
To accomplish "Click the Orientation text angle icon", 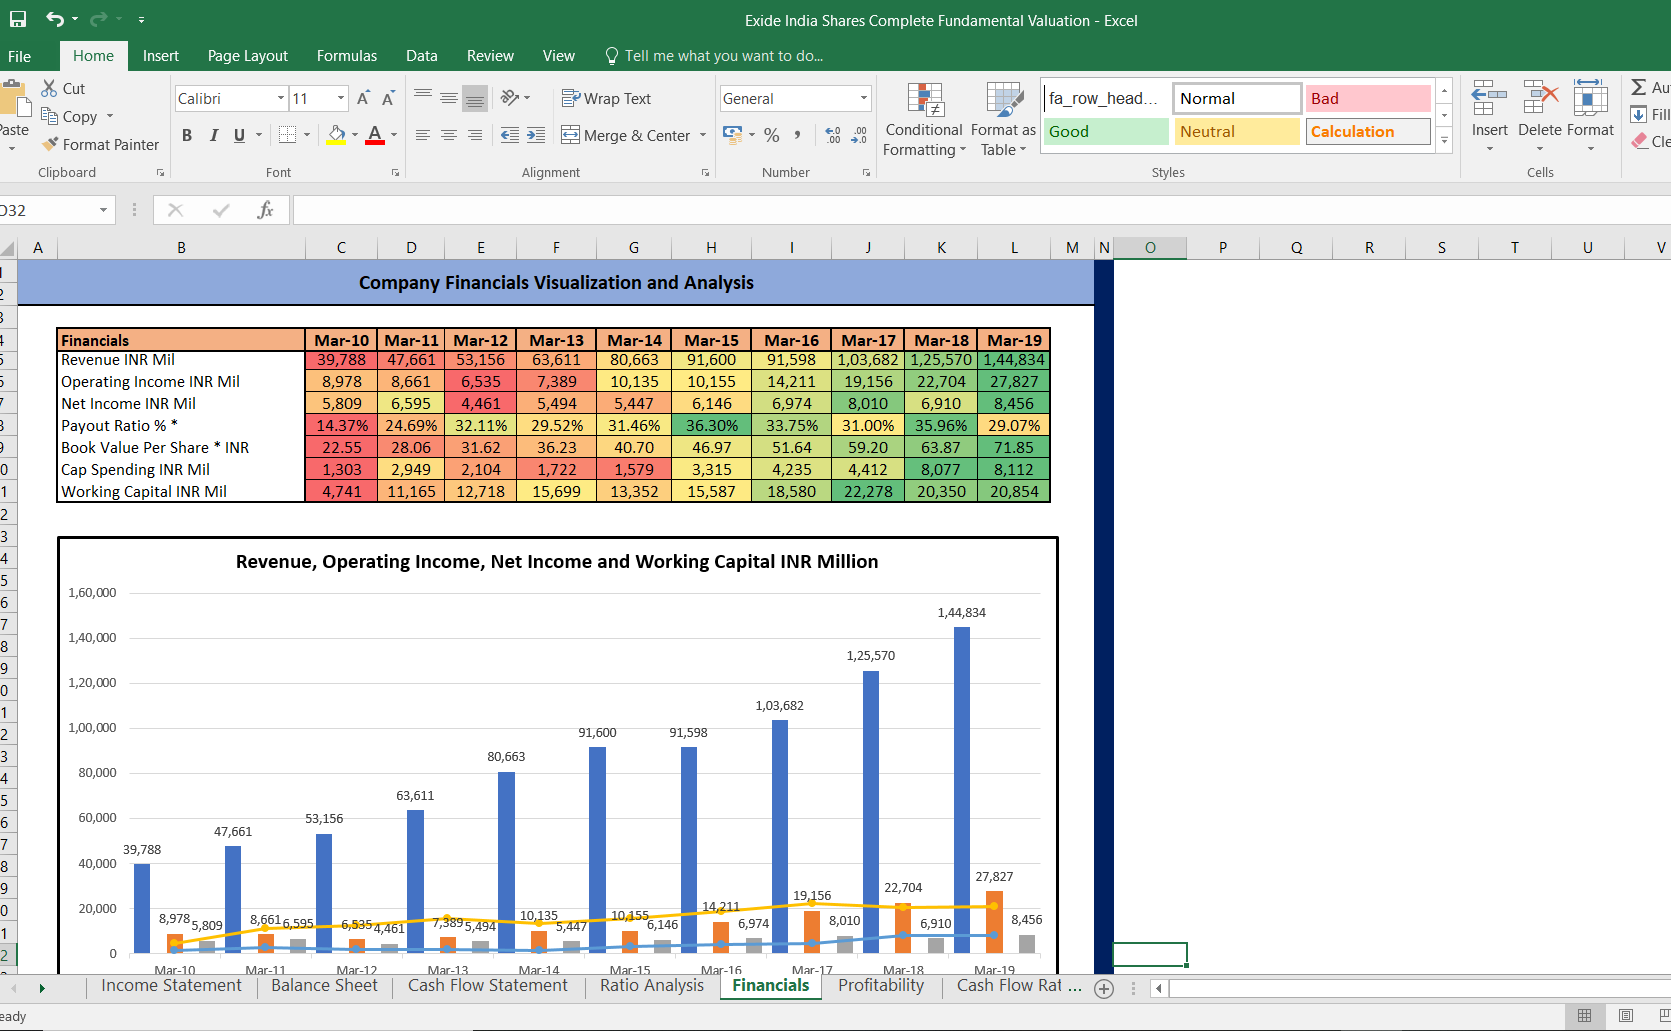I will pos(510,97).
